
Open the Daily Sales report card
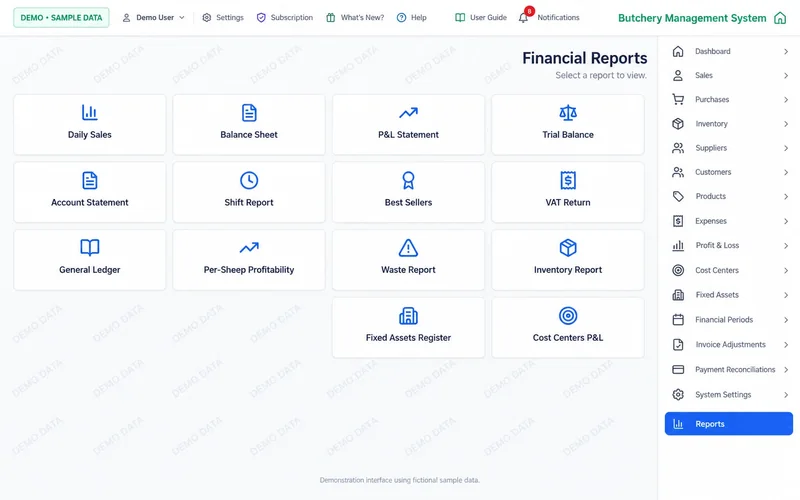coord(90,124)
